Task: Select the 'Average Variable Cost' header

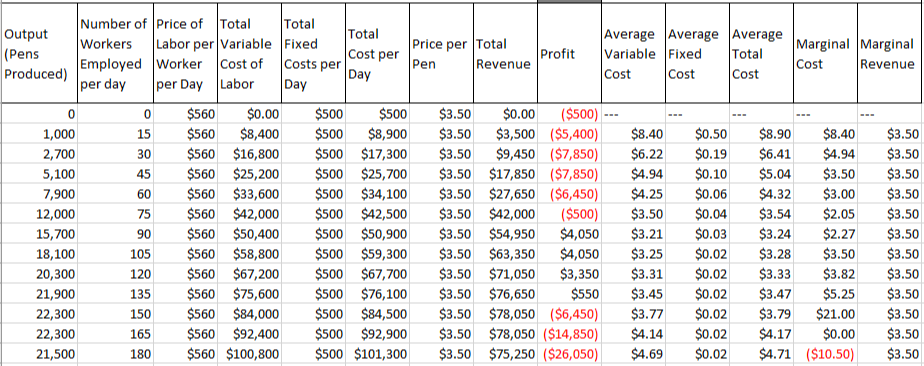Action: [633, 53]
